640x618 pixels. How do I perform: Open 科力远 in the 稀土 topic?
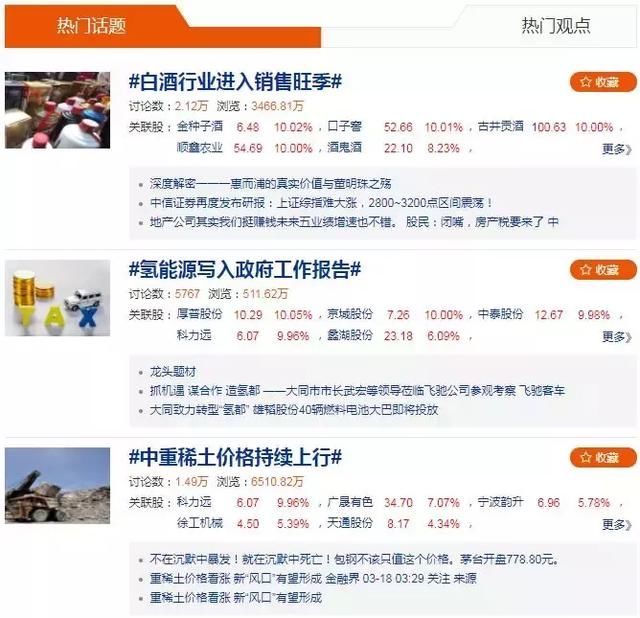(x=194, y=502)
